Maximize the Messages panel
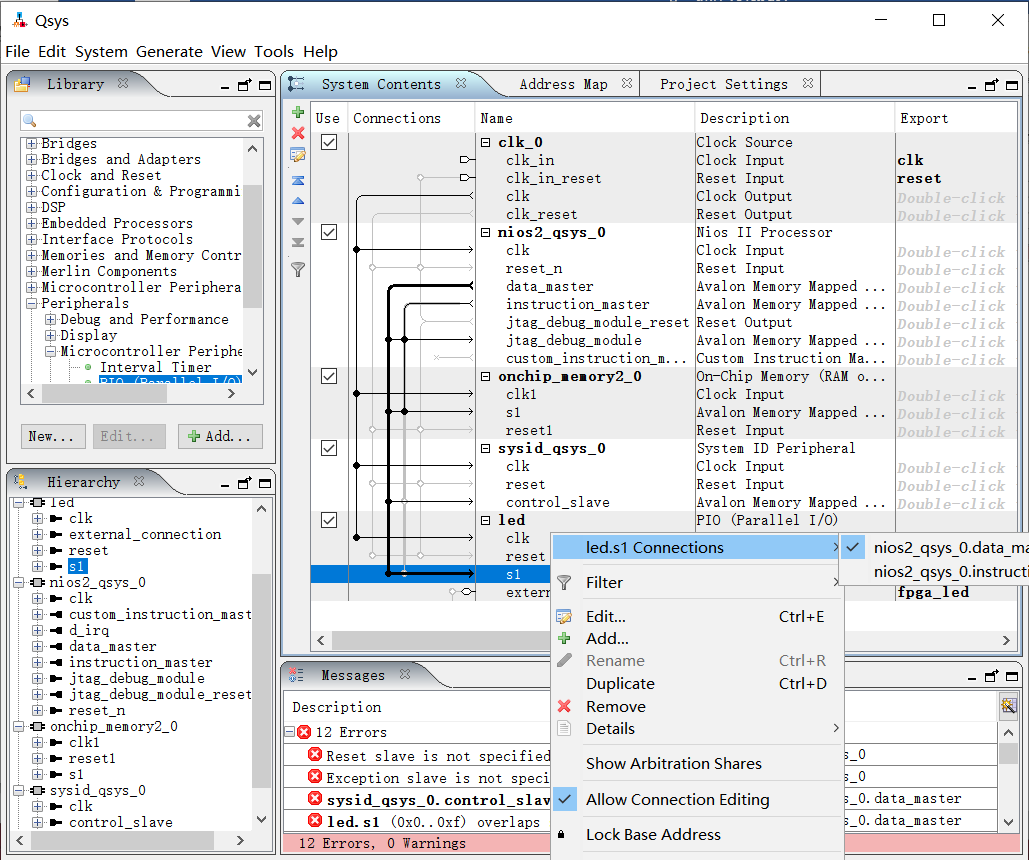 pyautogui.click(x=1012, y=676)
